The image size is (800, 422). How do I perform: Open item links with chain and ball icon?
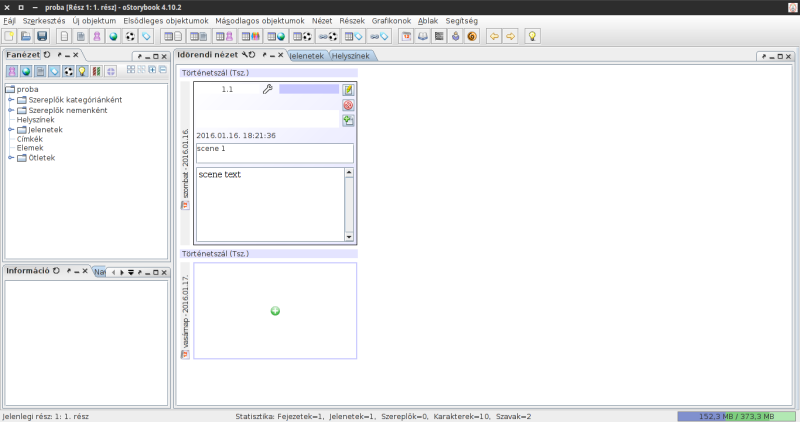pos(328,36)
